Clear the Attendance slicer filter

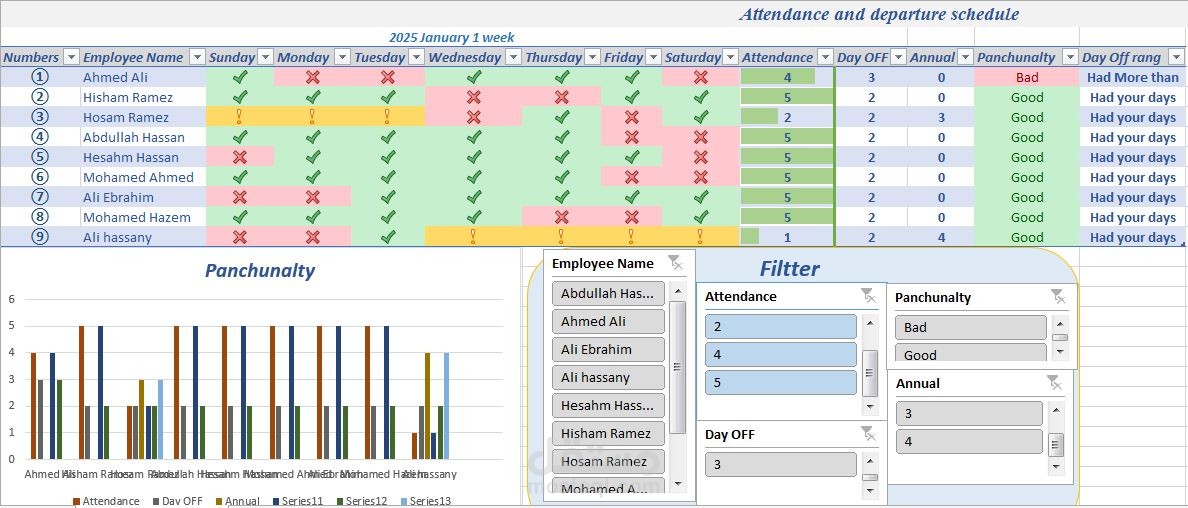pos(868,296)
